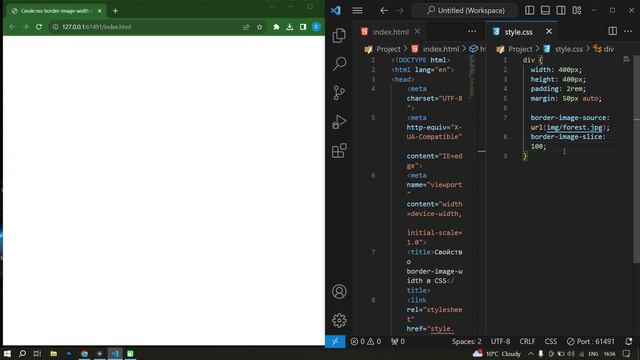Bookmark this page with the star icon
This screenshot has width=640, height=360.
coord(260,27)
